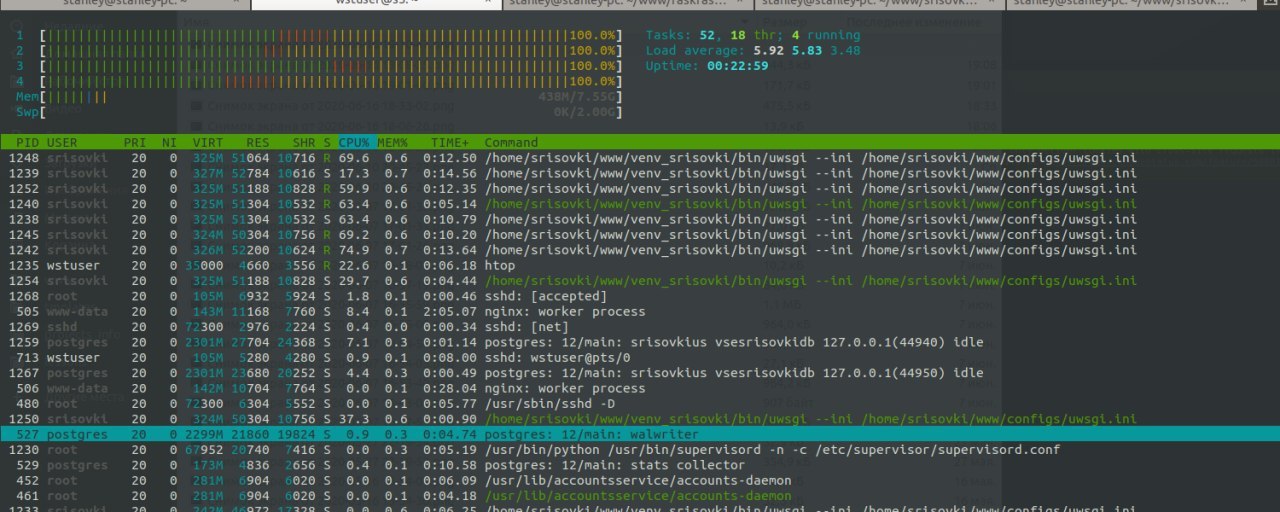The height and width of the screenshot is (512, 1280).
Task: Sort by MEM% column header
Action: [393, 142]
